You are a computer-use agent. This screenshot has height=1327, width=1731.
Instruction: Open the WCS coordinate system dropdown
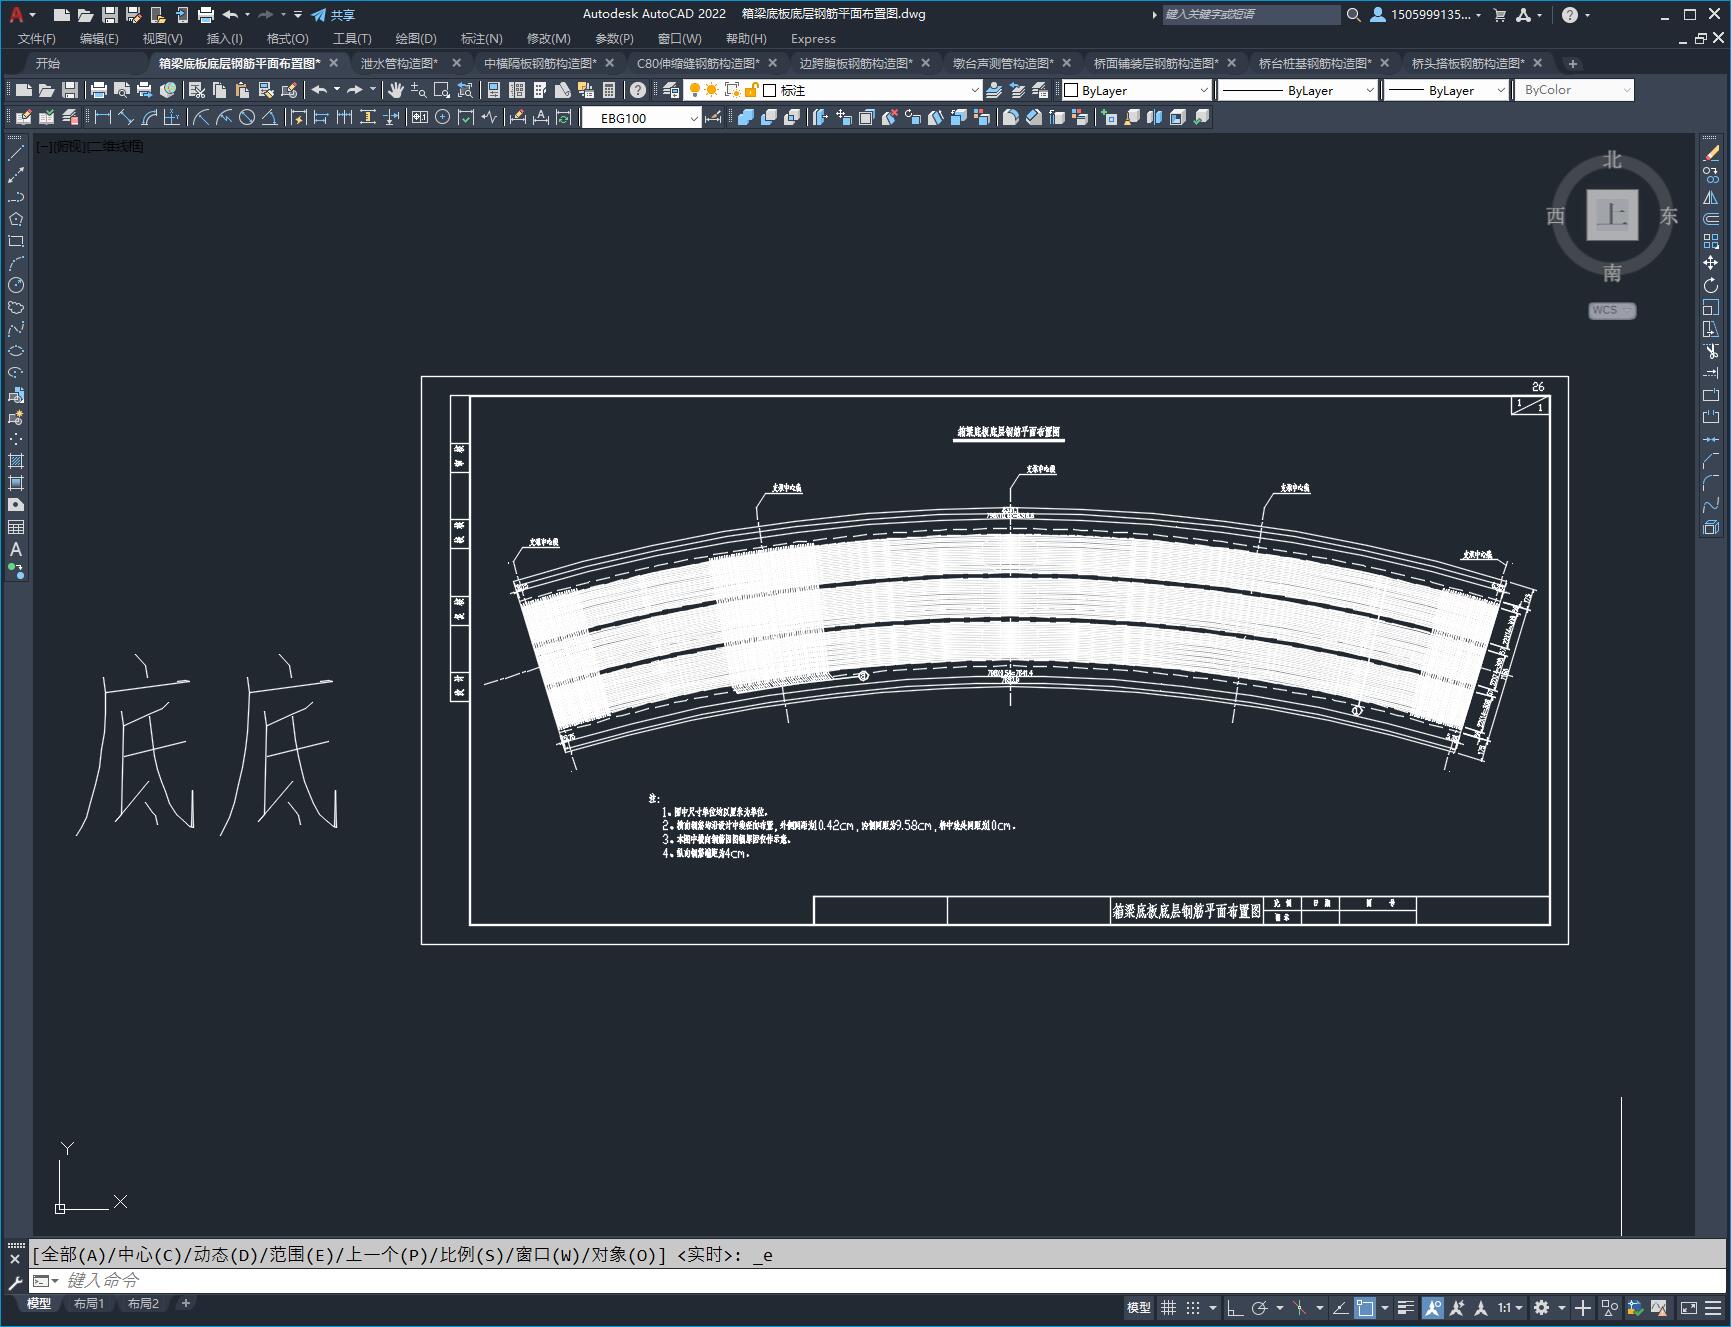click(1612, 310)
